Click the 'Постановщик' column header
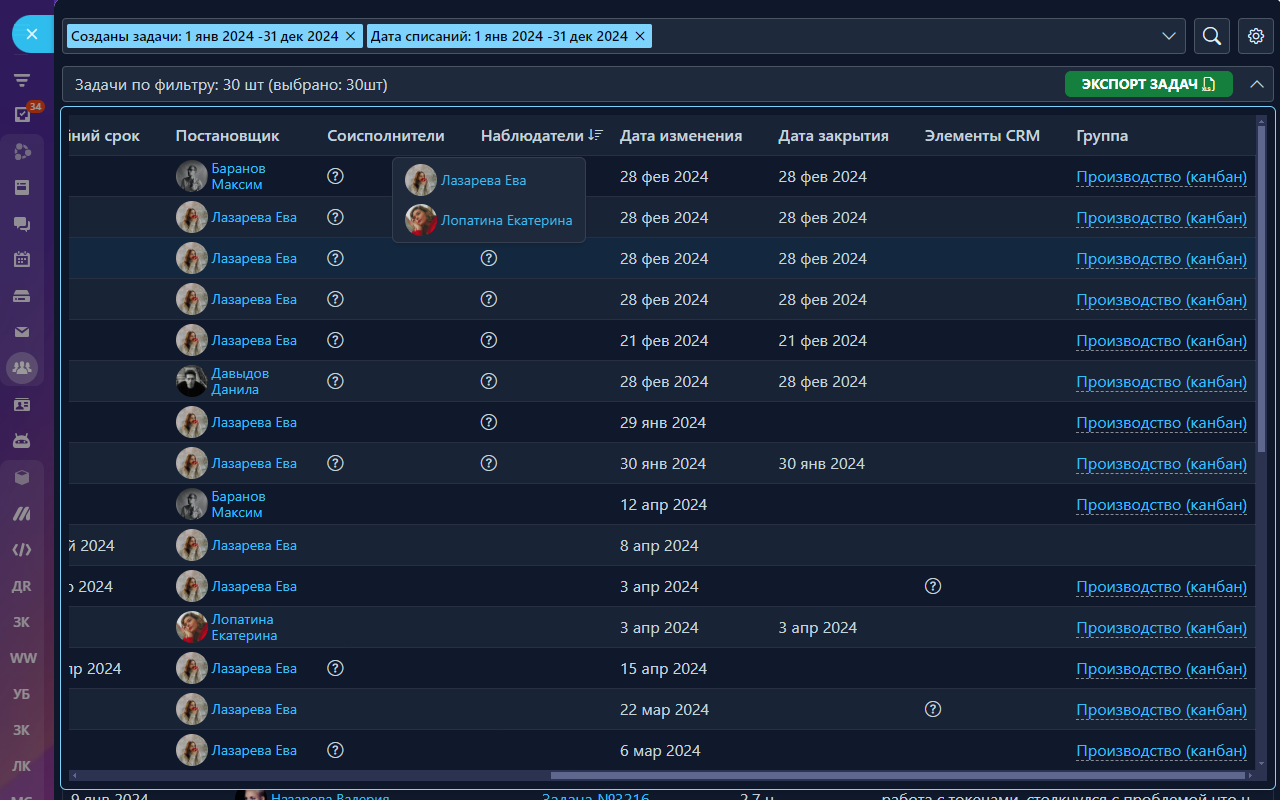The height and width of the screenshot is (800, 1280). (x=228, y=136)
